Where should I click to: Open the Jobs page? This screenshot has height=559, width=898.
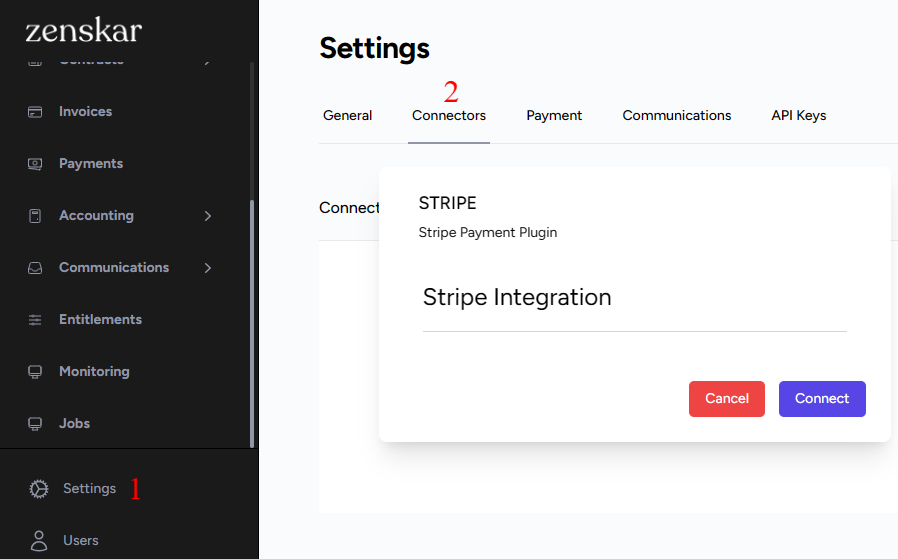pyautogui.click(x=74, y=424)
